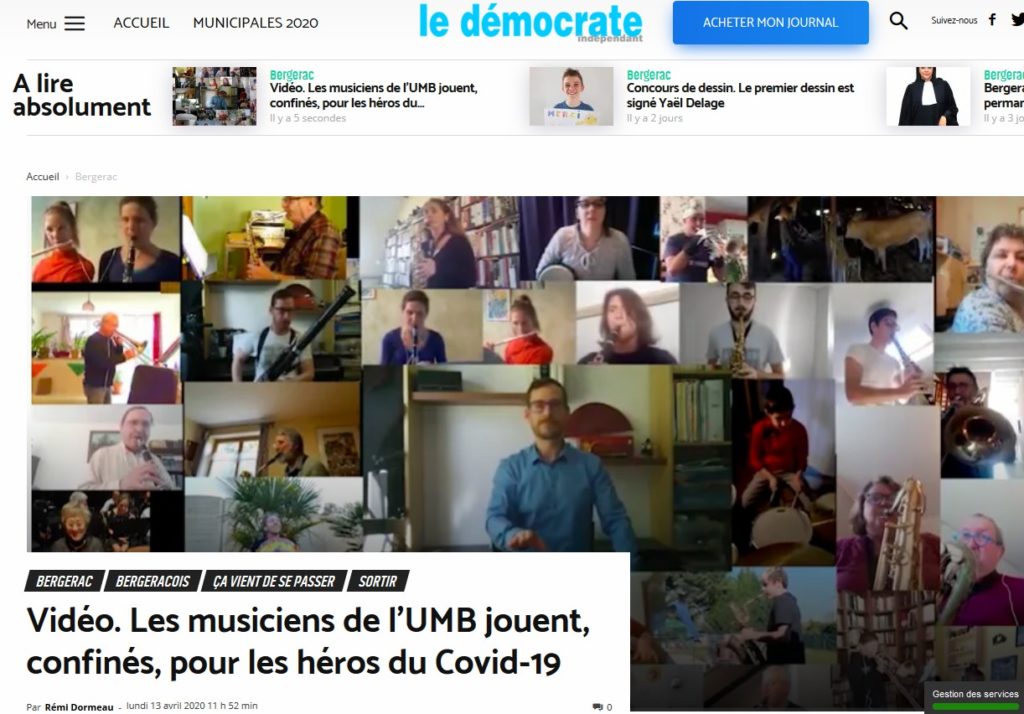Select the SORTIR category tag
The width and height of the screenshot is (1024, 714).
377,581
